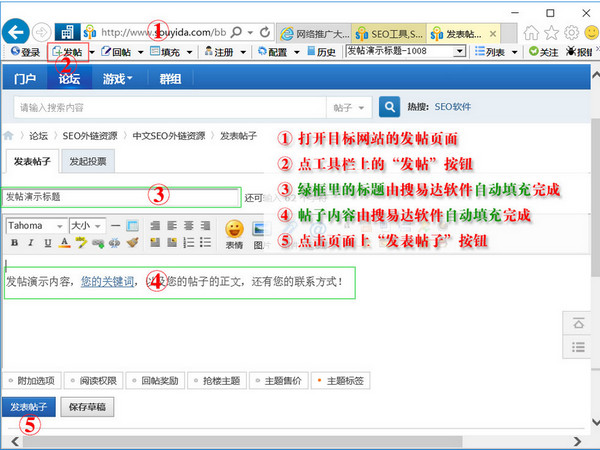Open the Tahoma font dropdown
The width and height of the screenshot is (600, 450).
(x=36, y=226)
